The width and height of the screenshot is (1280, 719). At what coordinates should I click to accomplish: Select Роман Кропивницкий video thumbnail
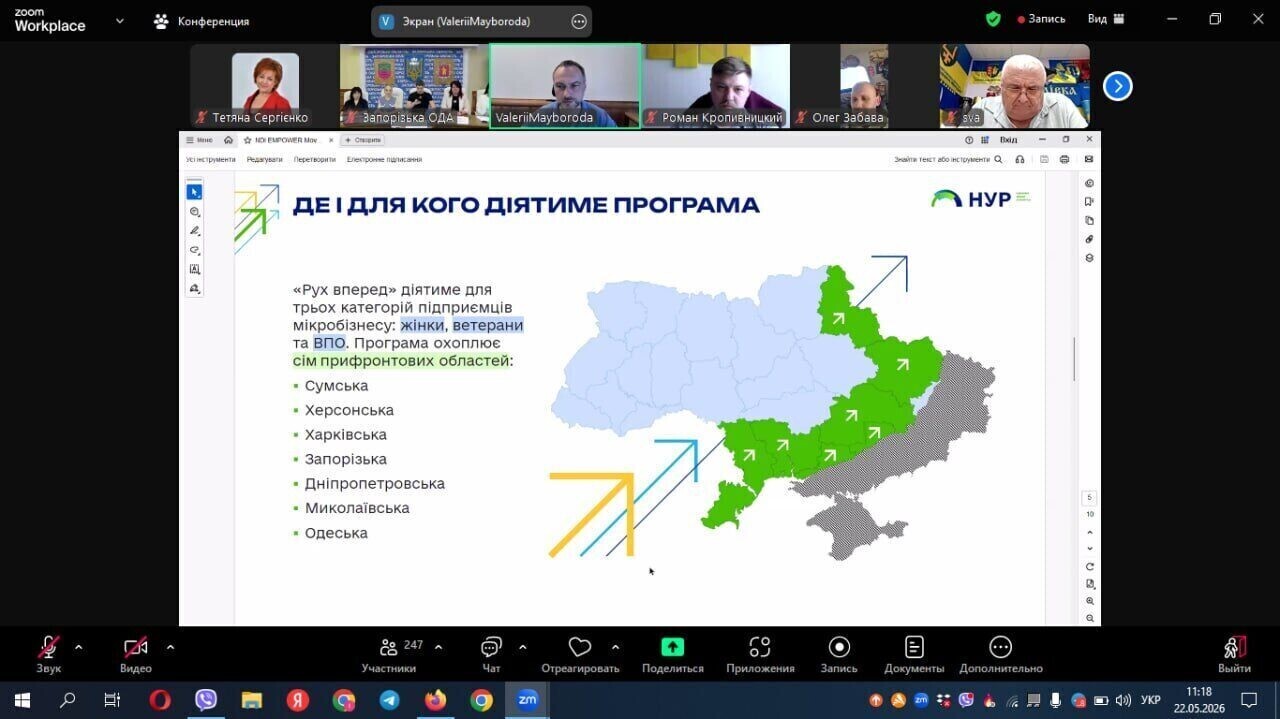(714, 86)
